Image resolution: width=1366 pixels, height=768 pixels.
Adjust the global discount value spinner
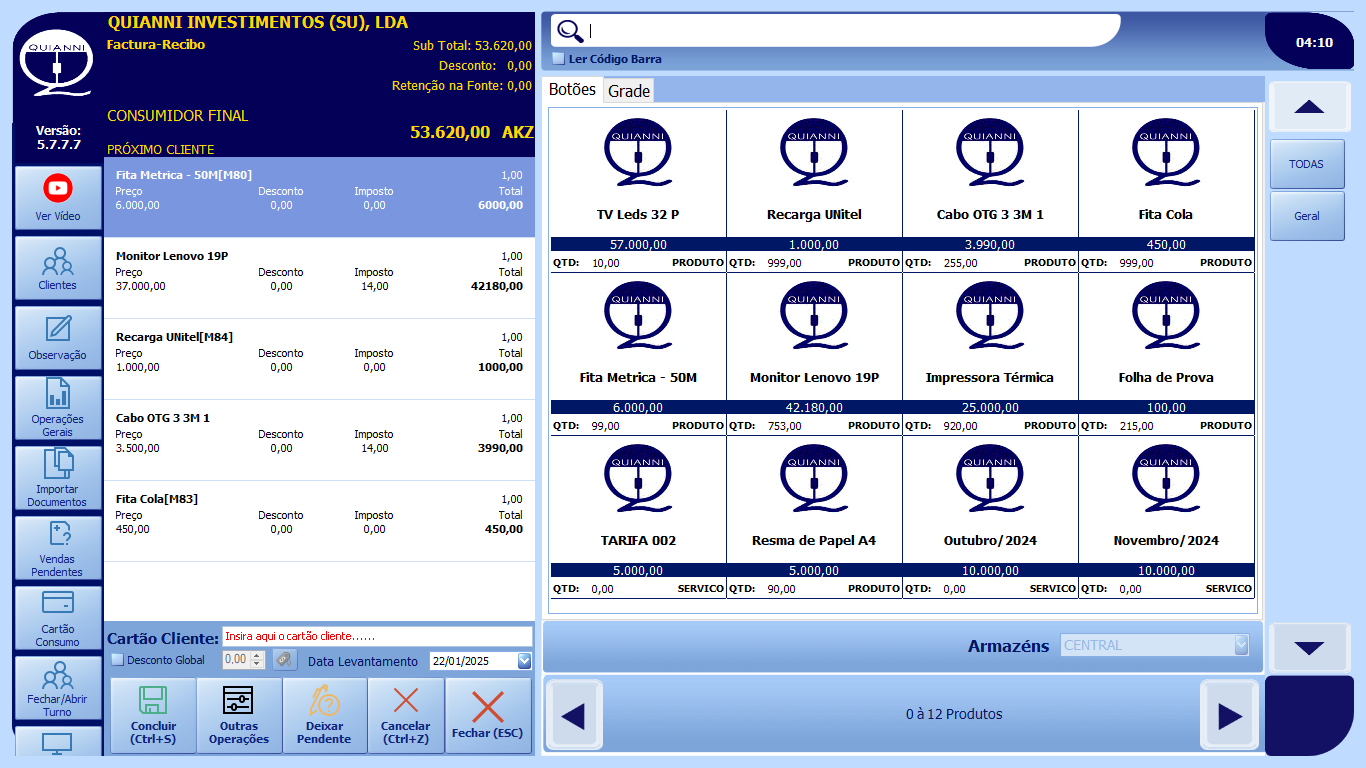tap(256, 660)
